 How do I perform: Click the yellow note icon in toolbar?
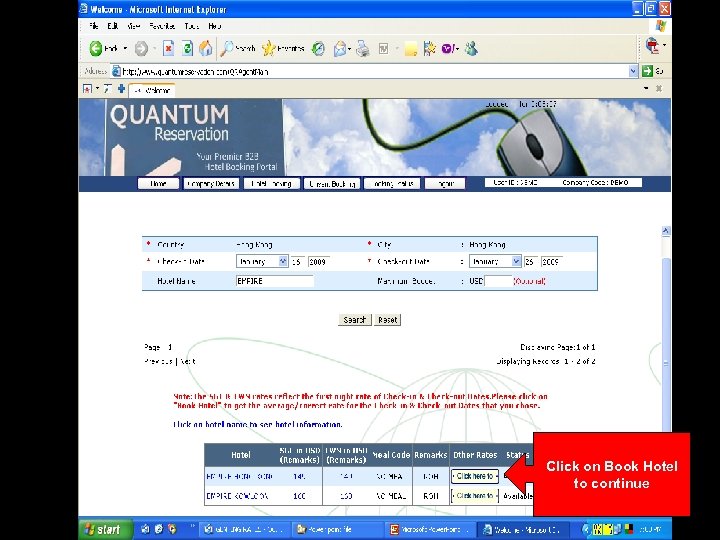[x=411, y=49]
